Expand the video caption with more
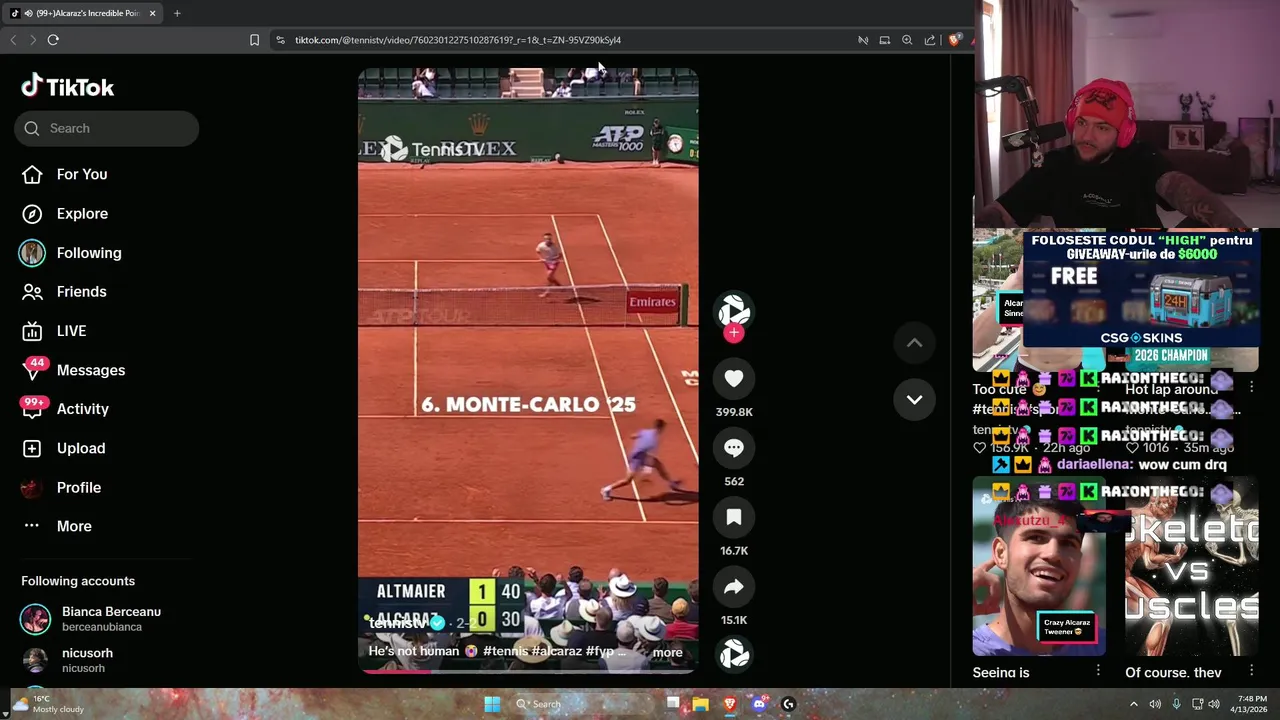1280x720 pixels. (667, 652)
